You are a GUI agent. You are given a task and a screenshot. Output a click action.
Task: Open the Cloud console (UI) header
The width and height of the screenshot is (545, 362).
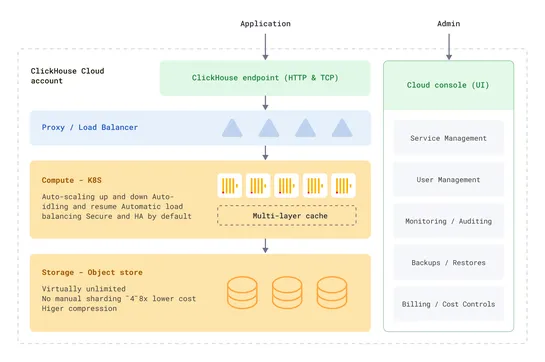pyautogui.click(x=448, y=85)
